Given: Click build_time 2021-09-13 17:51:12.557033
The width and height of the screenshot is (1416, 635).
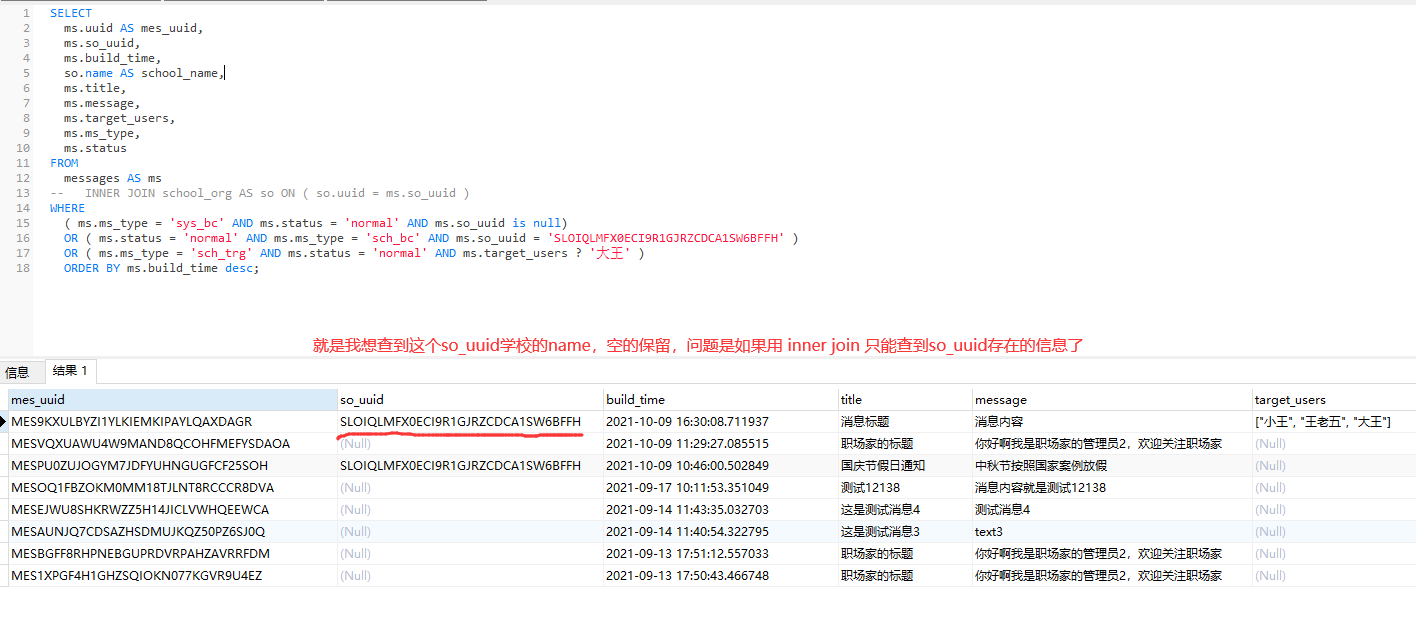Looking at the screenshot, I should point(720,553).
